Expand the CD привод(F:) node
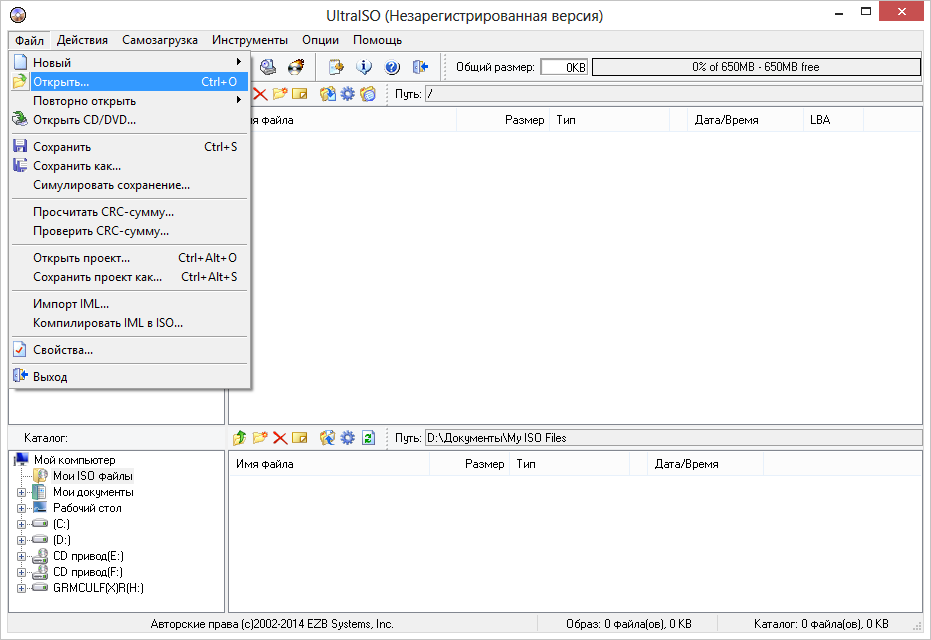Image resolution: width=931 pixels, height=640 pixels. tap(21, 572)
